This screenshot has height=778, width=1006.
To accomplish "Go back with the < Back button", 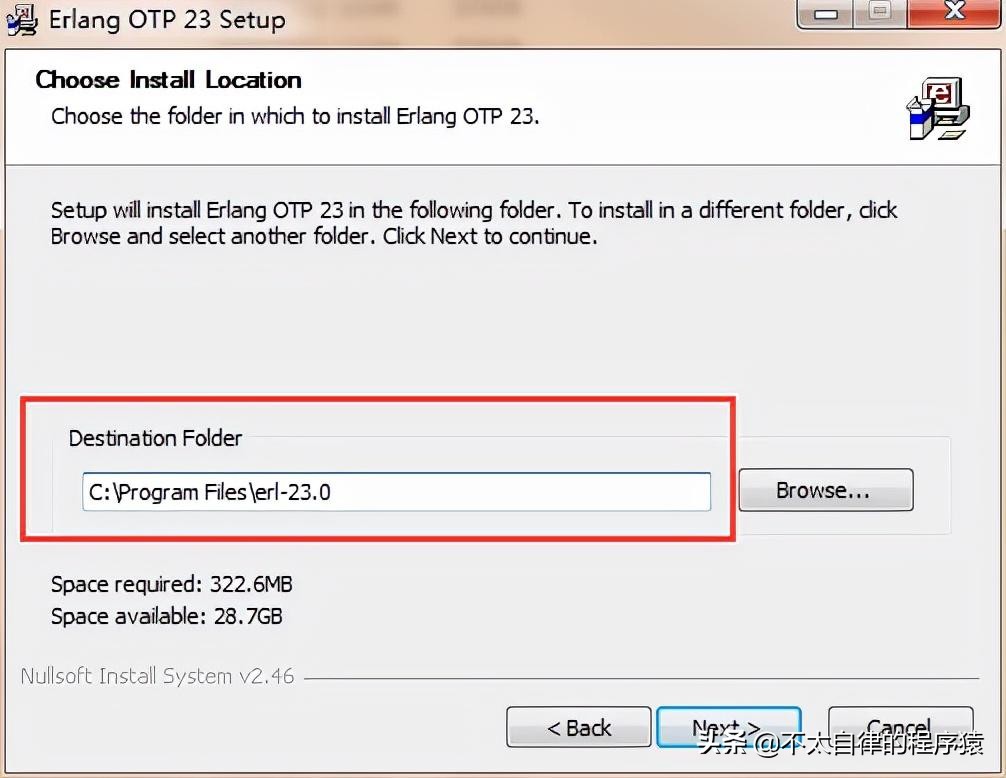I will tap(579, 728).
